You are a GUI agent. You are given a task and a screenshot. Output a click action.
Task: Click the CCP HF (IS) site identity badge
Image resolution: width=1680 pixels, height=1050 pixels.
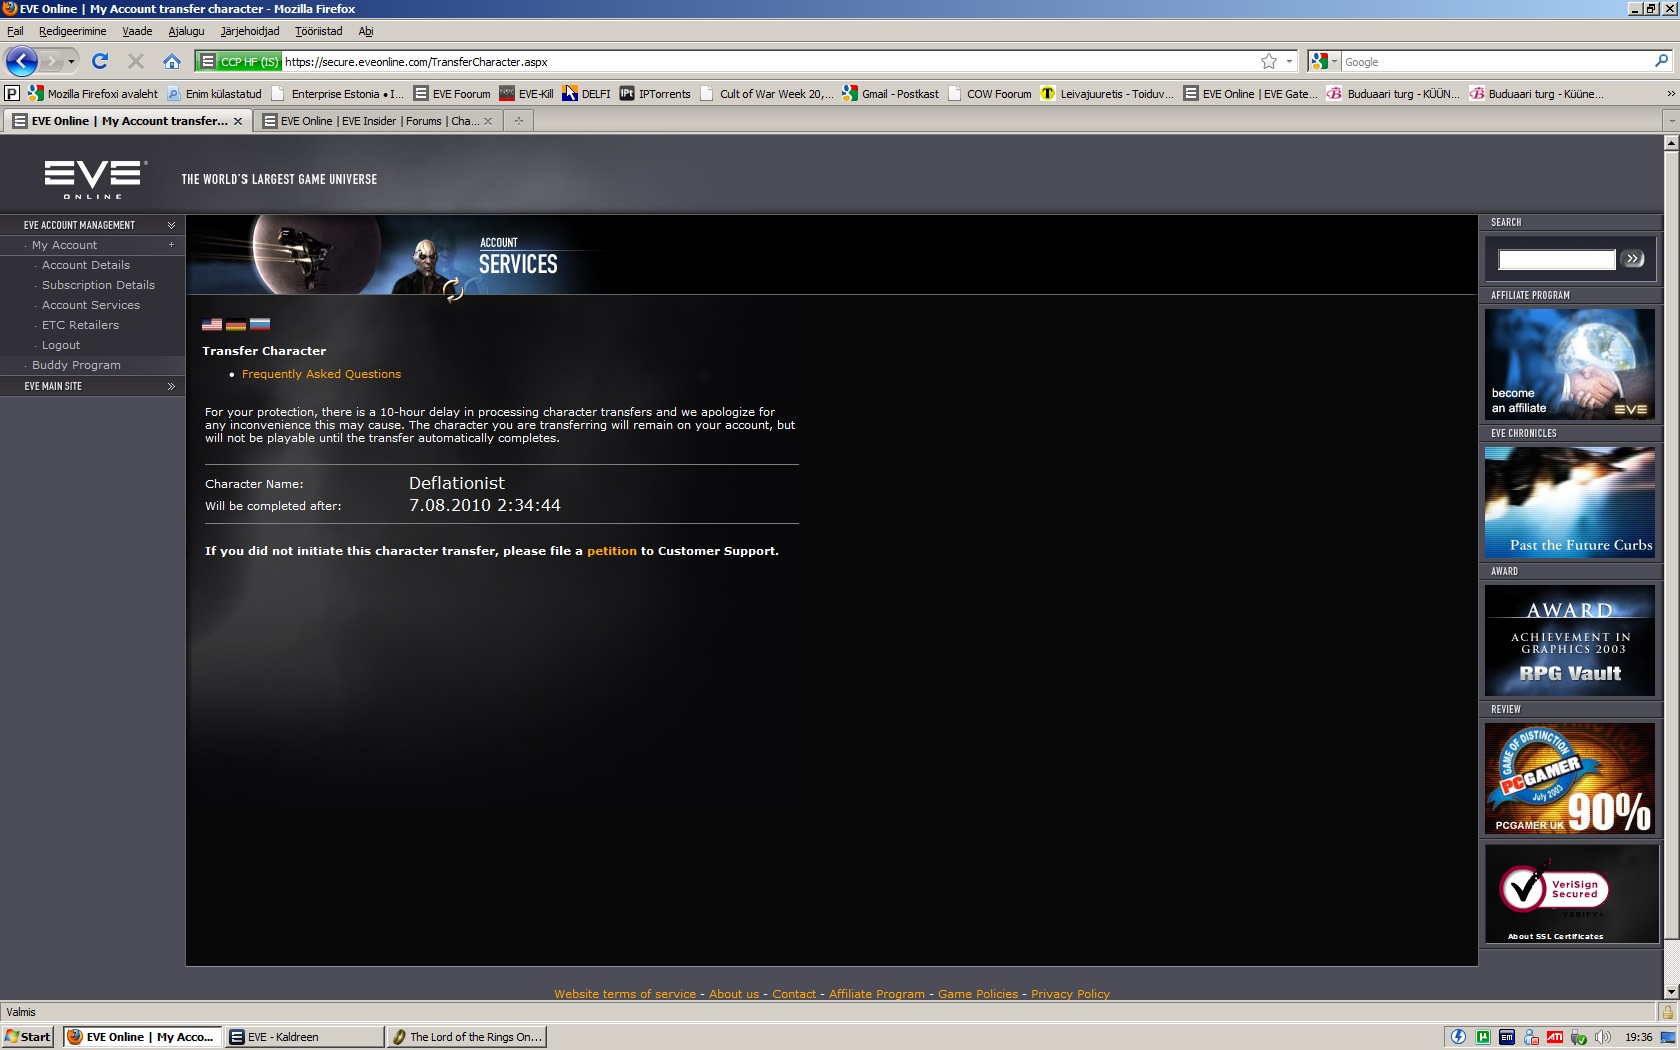[239, 61]
